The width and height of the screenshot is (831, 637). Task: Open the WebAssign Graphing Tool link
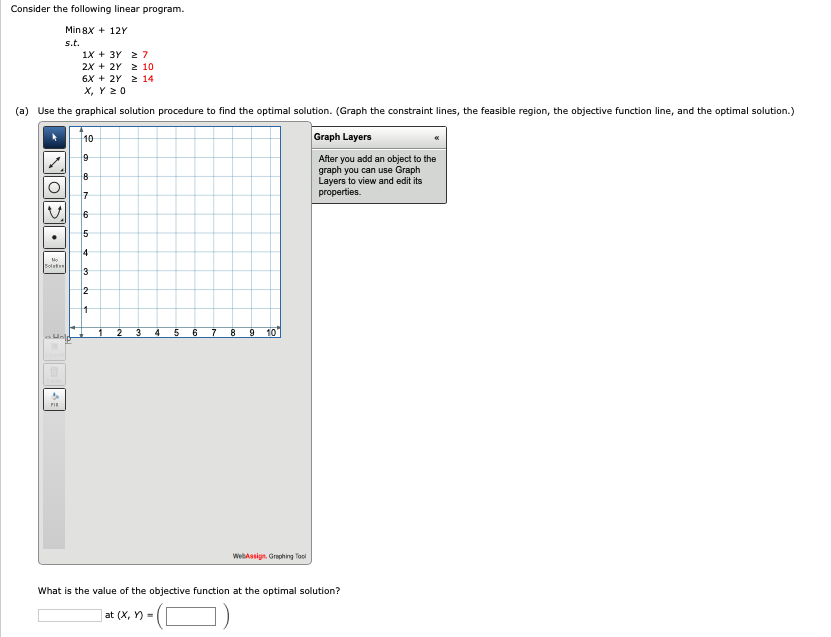click(268, 555)
